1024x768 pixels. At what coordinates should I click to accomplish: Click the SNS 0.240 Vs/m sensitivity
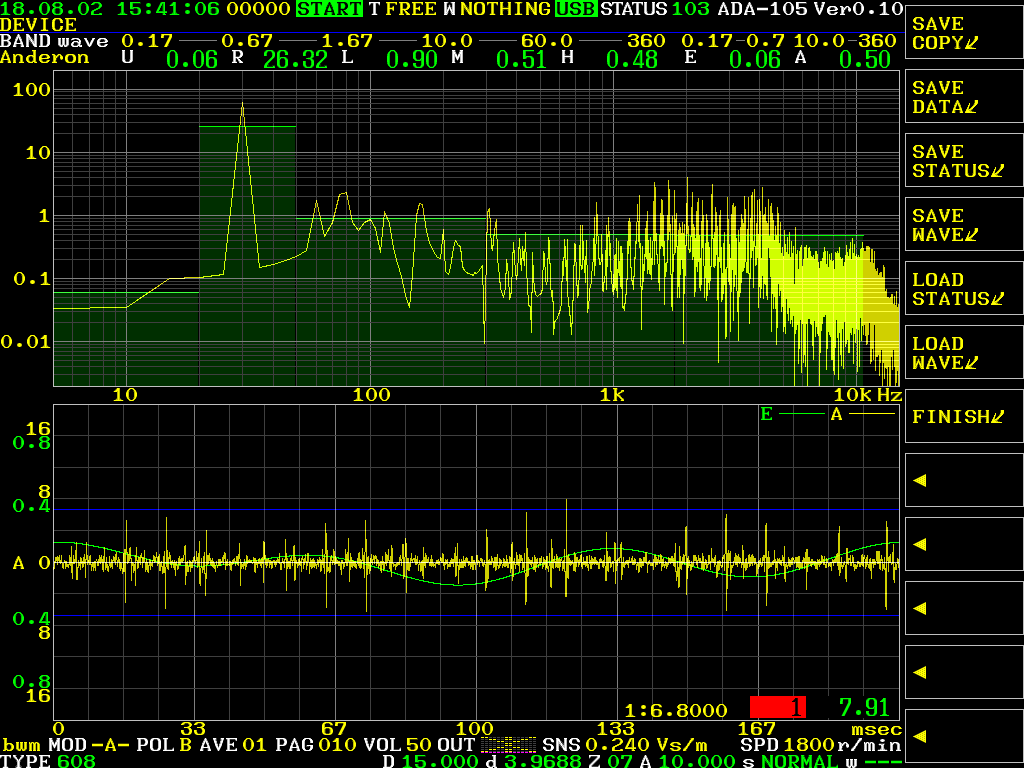624,745
